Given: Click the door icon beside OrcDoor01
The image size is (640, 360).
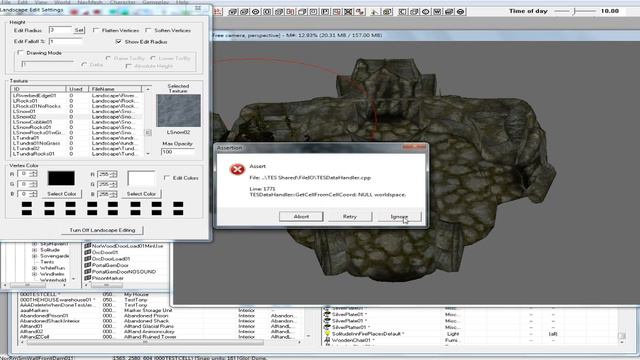Looking at the screenshot, I should click(x=87, y=252).
